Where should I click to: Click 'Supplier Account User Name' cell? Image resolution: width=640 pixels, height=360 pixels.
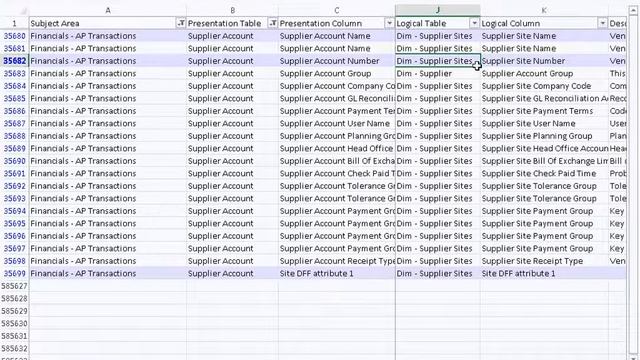point(337,123)
